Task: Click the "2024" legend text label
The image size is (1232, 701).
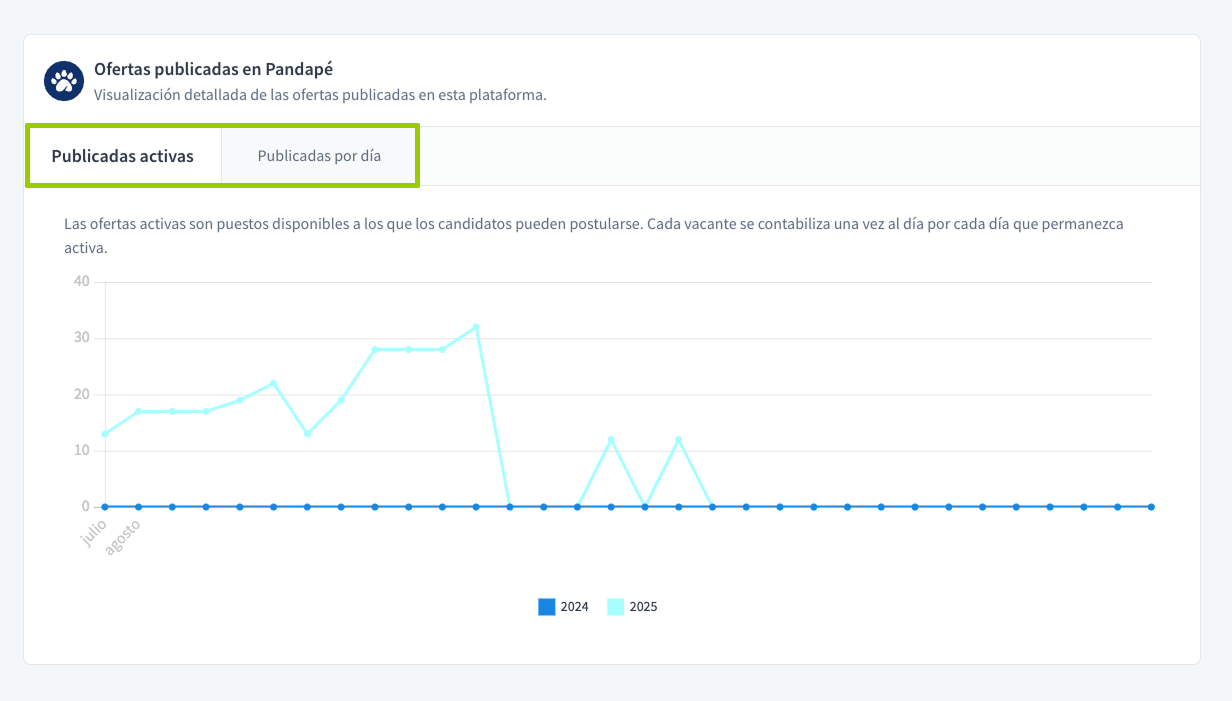Action: (x=574, y=606)
